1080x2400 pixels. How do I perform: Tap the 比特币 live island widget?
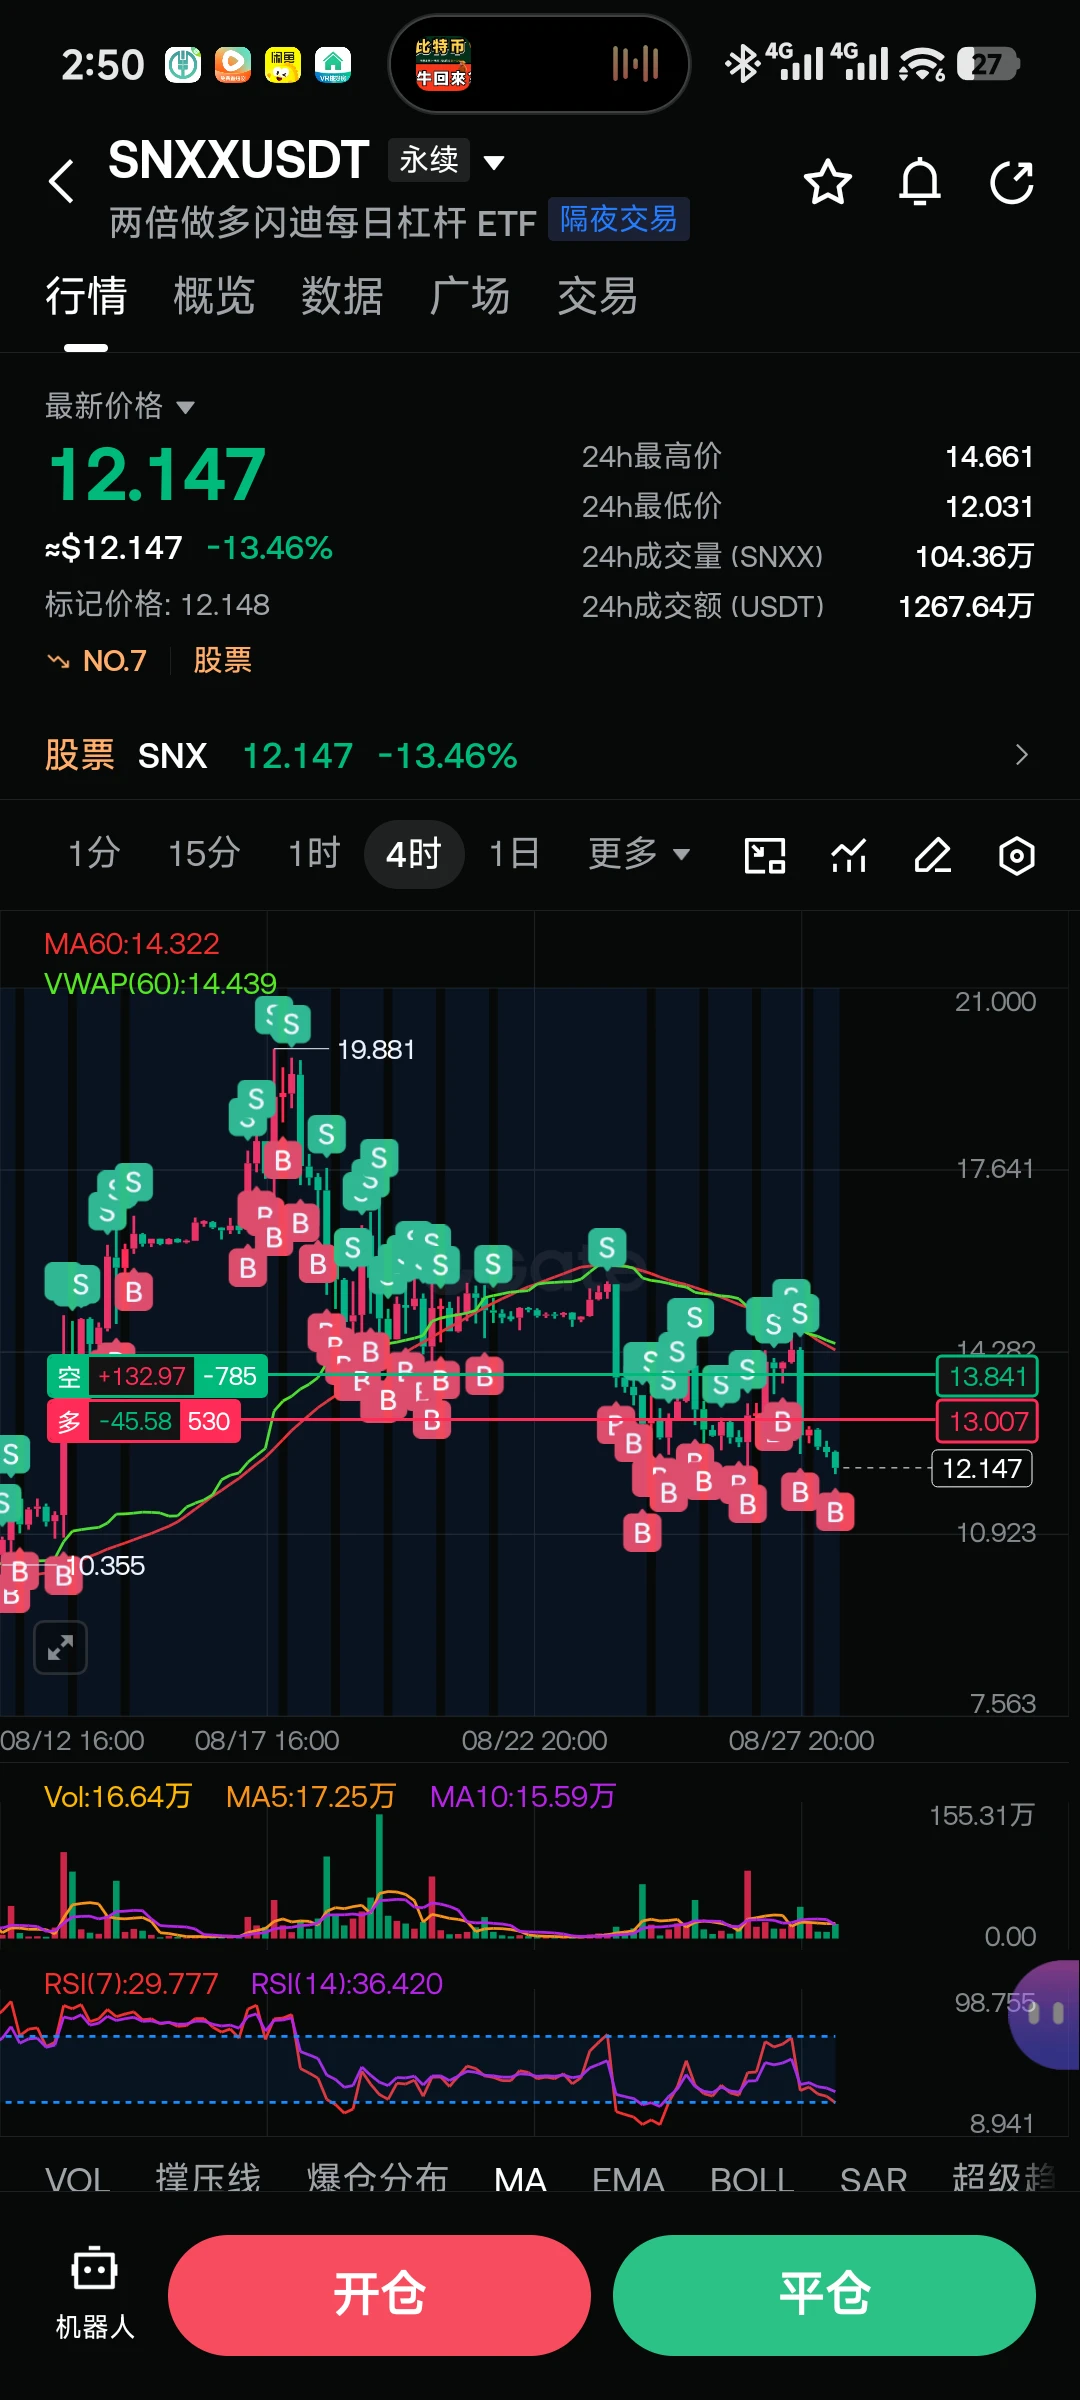539,64
